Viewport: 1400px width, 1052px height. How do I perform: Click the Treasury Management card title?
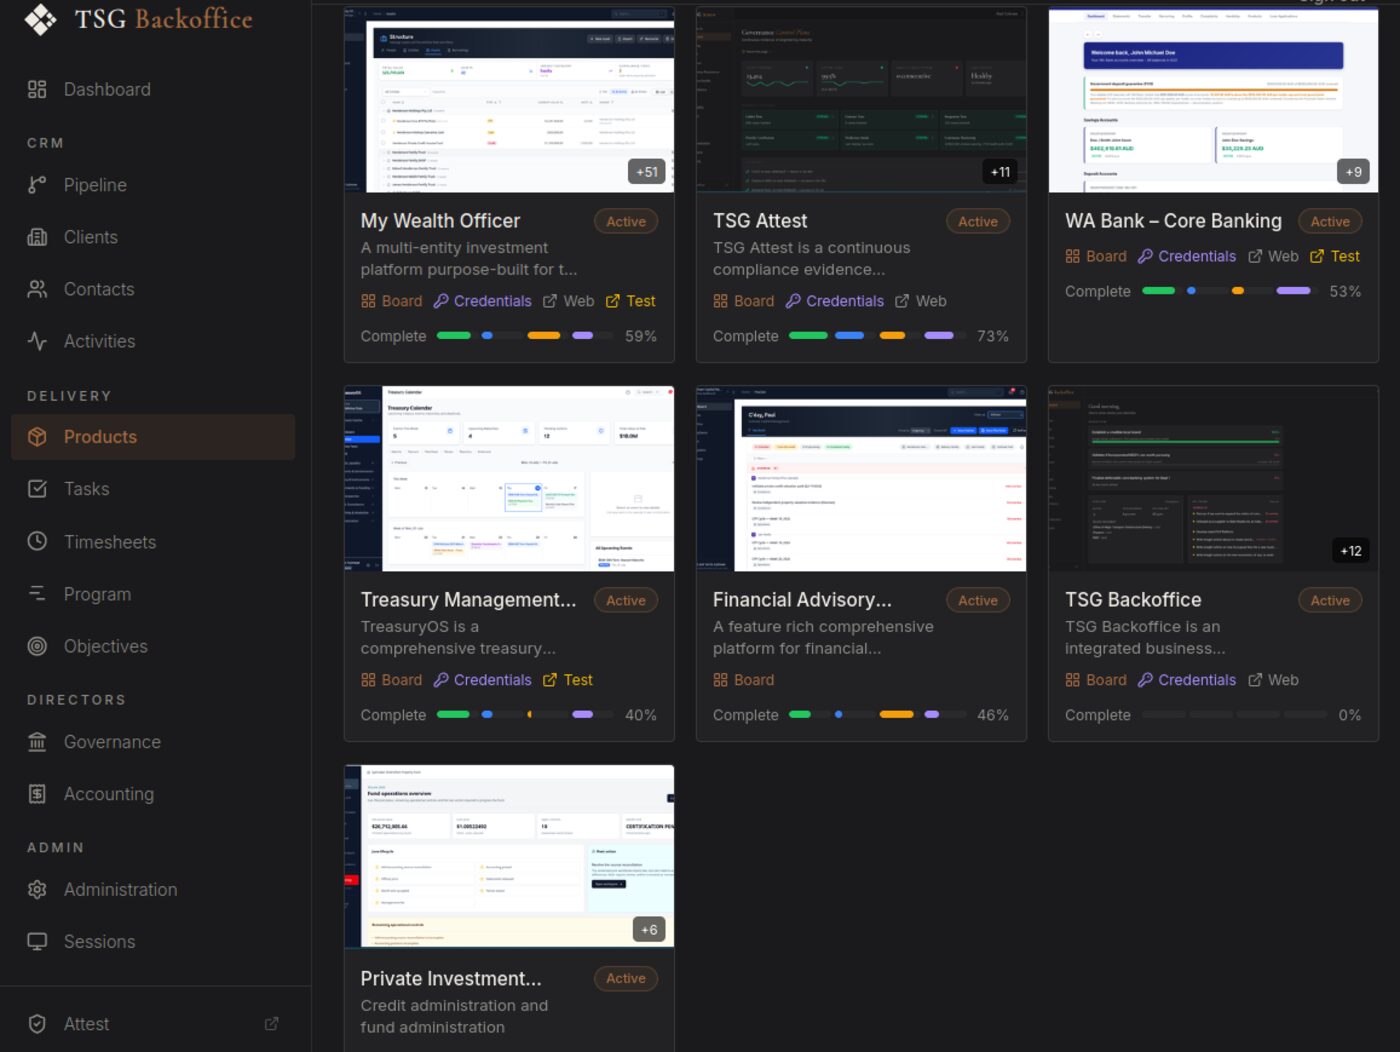tap(468, 600)
